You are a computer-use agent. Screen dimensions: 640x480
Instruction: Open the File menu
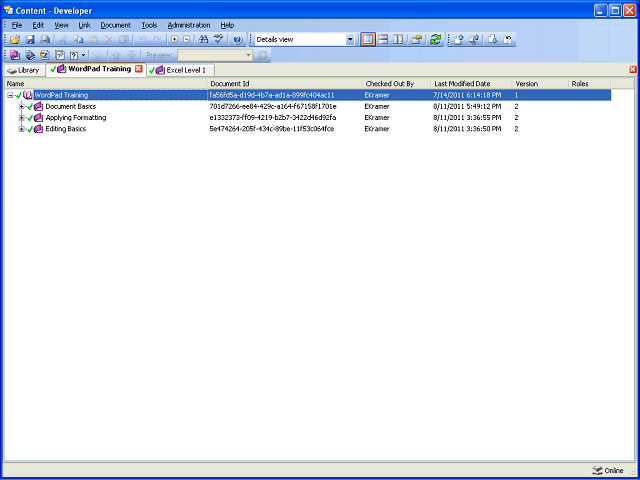coord(17,25)
